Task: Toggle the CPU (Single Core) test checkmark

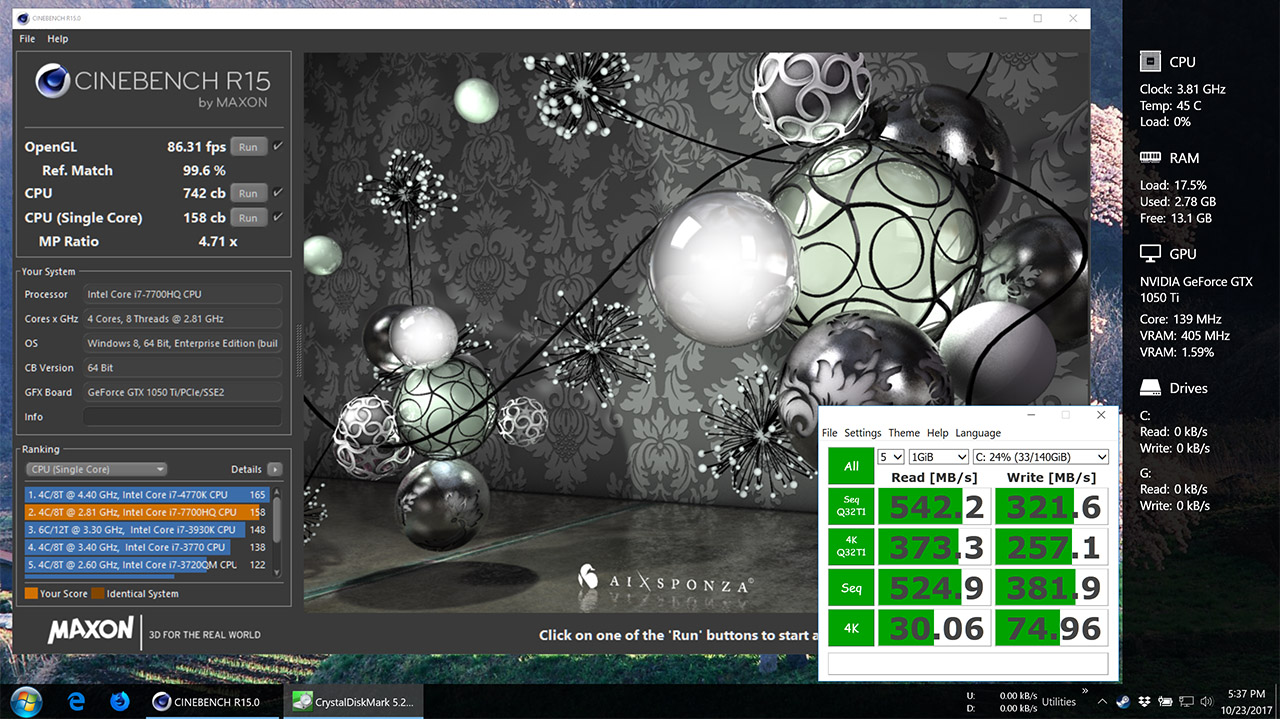Action: pyautogui.click(x=278, y=216)
